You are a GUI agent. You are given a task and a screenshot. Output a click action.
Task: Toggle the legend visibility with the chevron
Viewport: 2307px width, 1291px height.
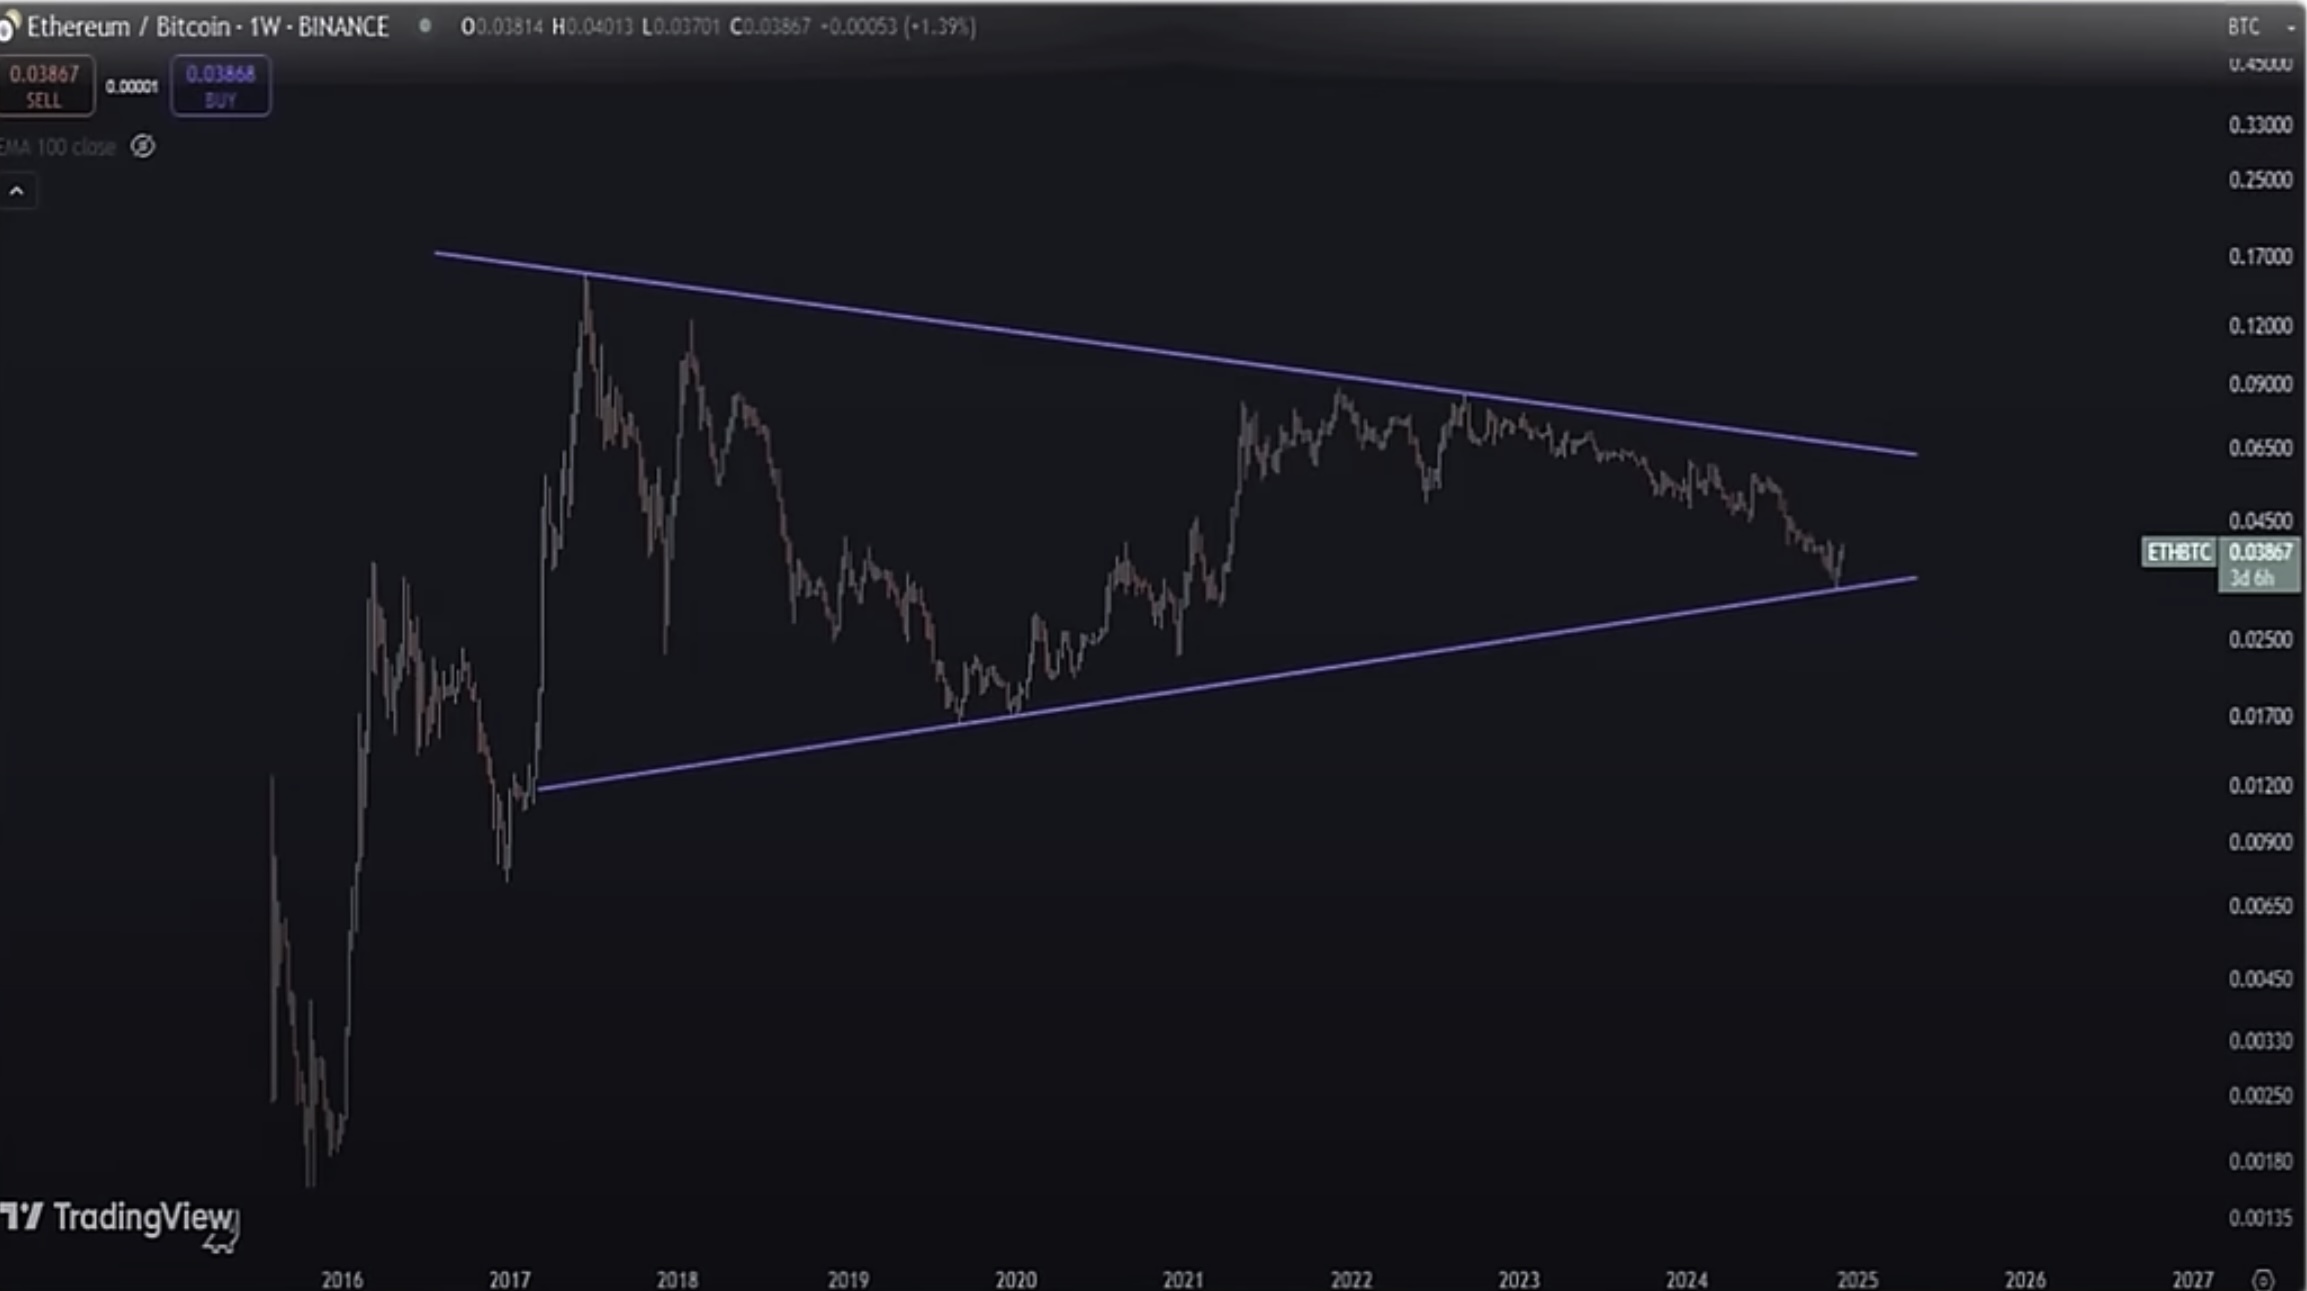(x=18, y=190)
